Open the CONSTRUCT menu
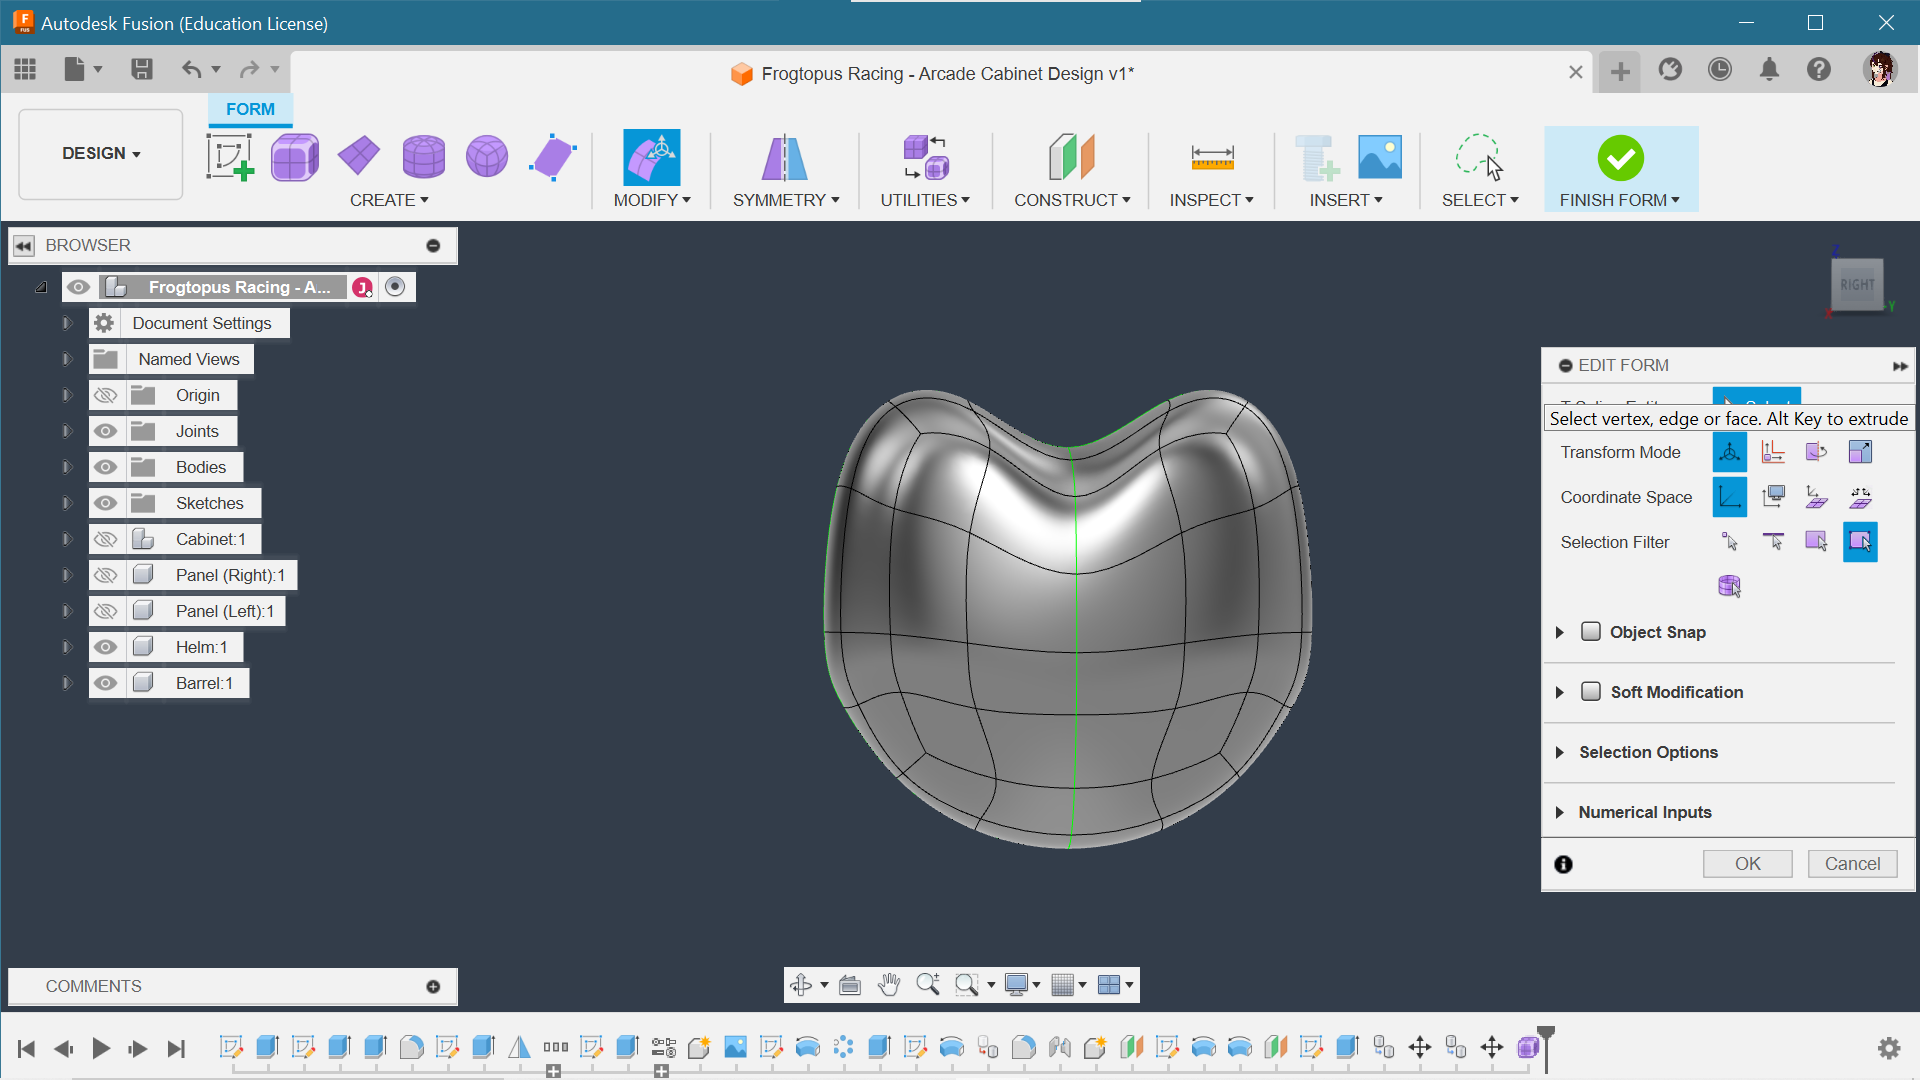The height and width of the screenshot is (1080, 1920). click(1072, 200)
